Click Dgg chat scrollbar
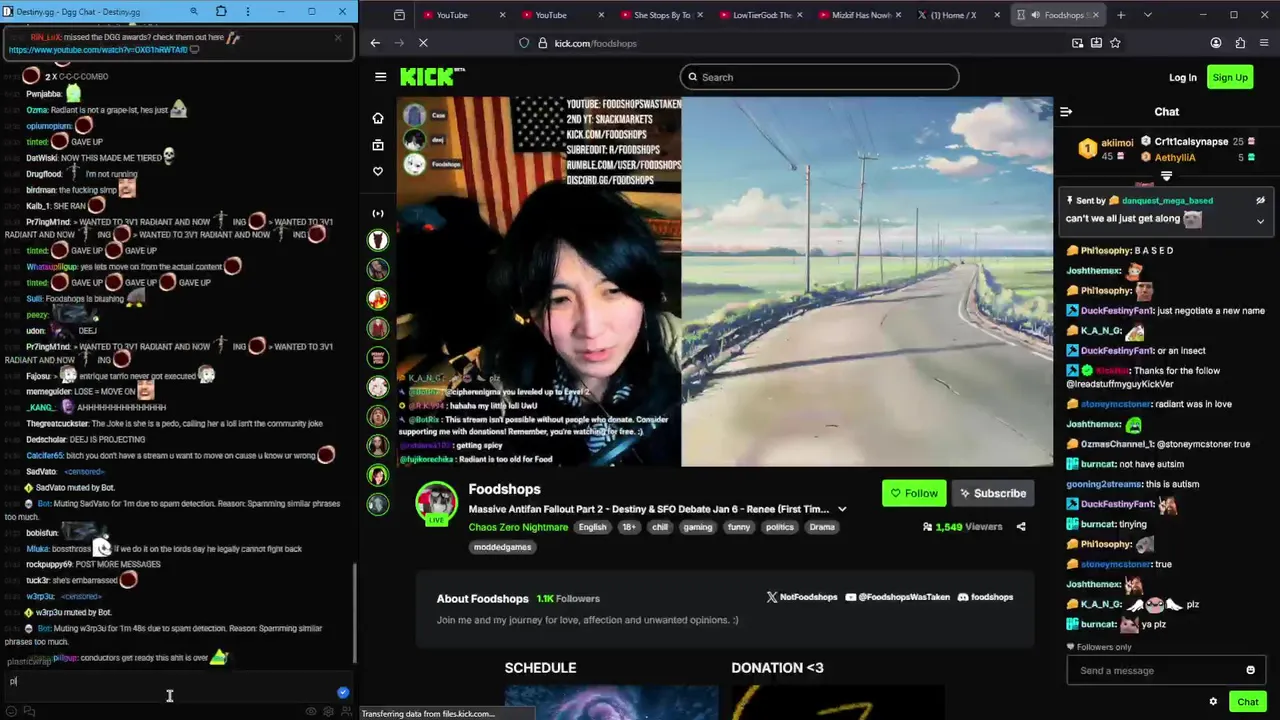1280x720 pixels. pos(355,612)
